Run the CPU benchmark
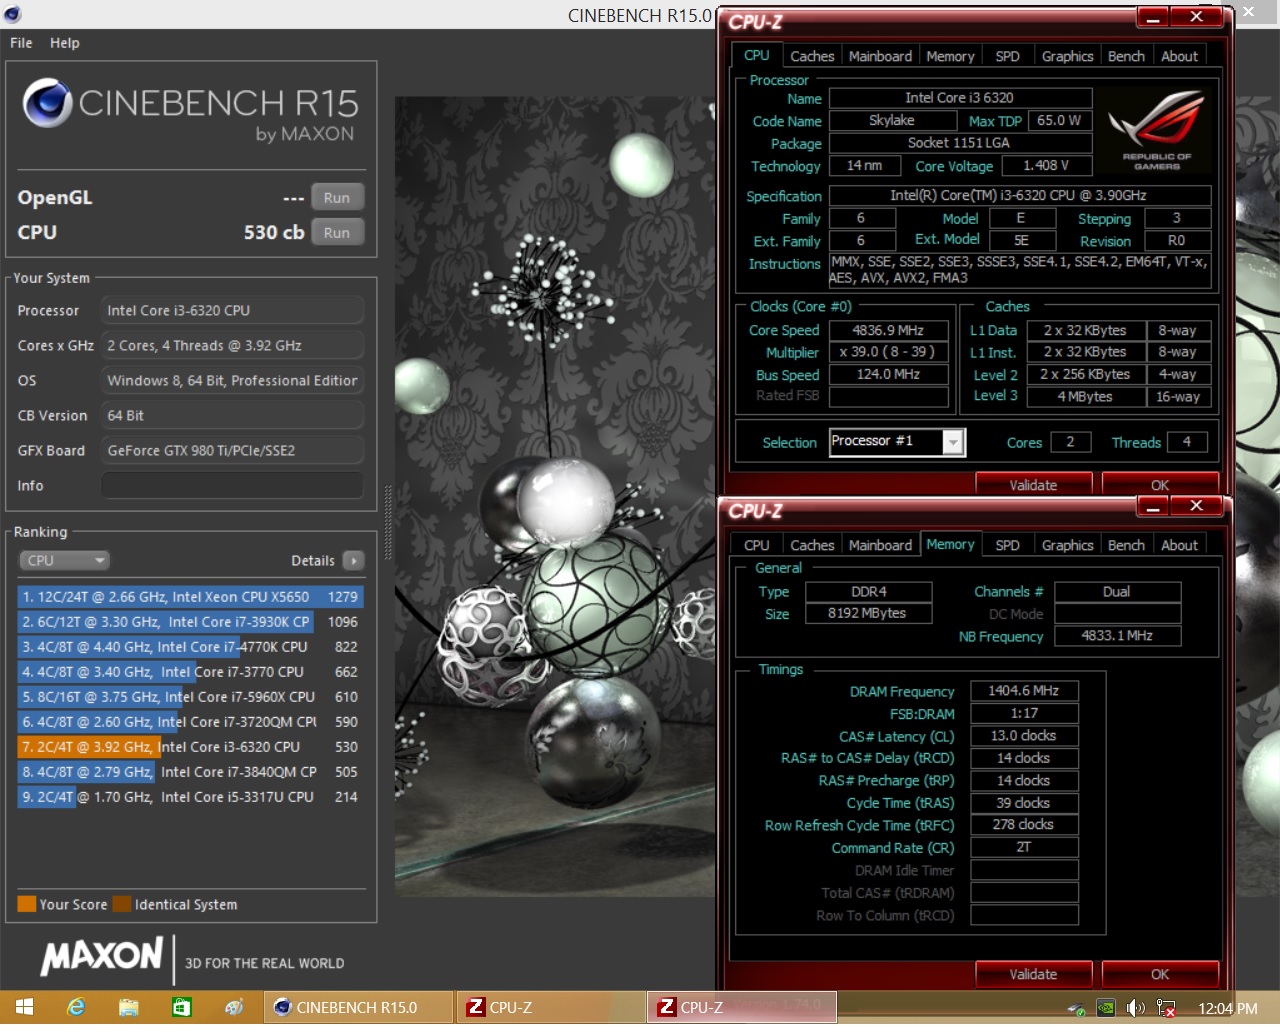The image size is (1280, 1036). (337, 233)
